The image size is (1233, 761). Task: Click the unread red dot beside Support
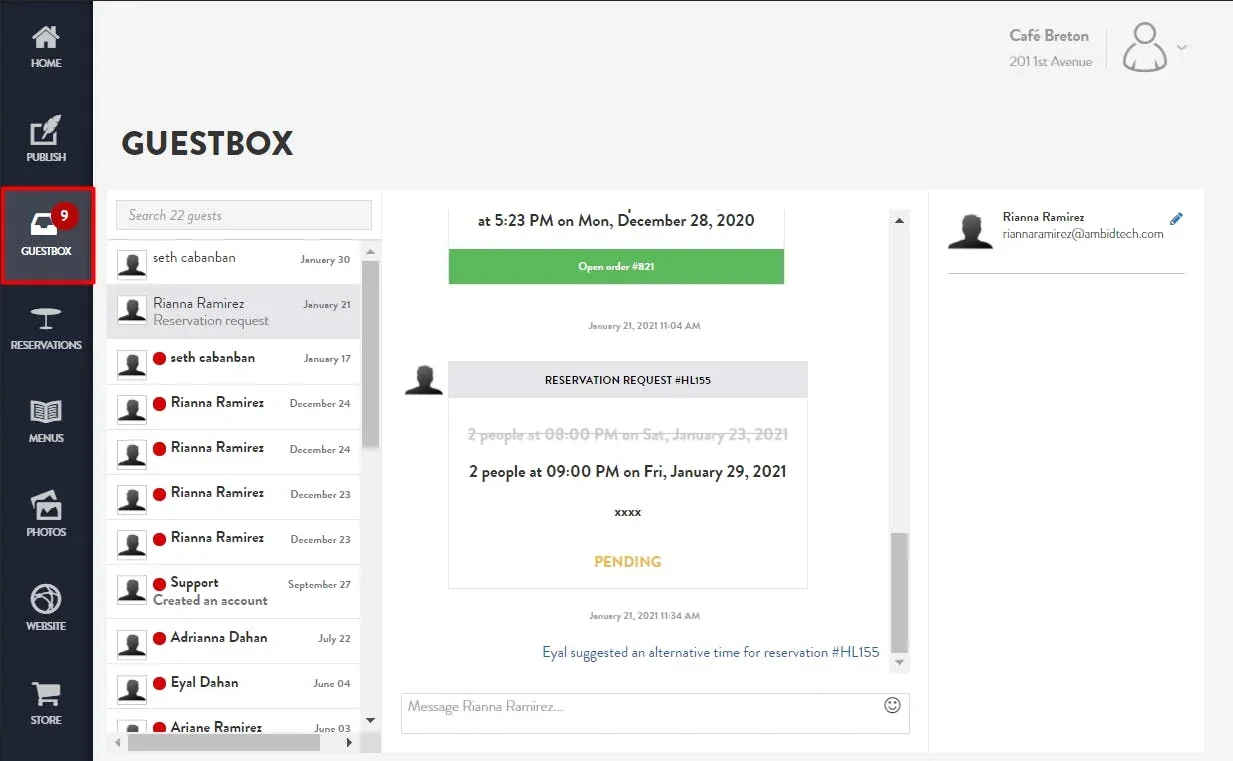pyautogui.click(x=159, y=584)
